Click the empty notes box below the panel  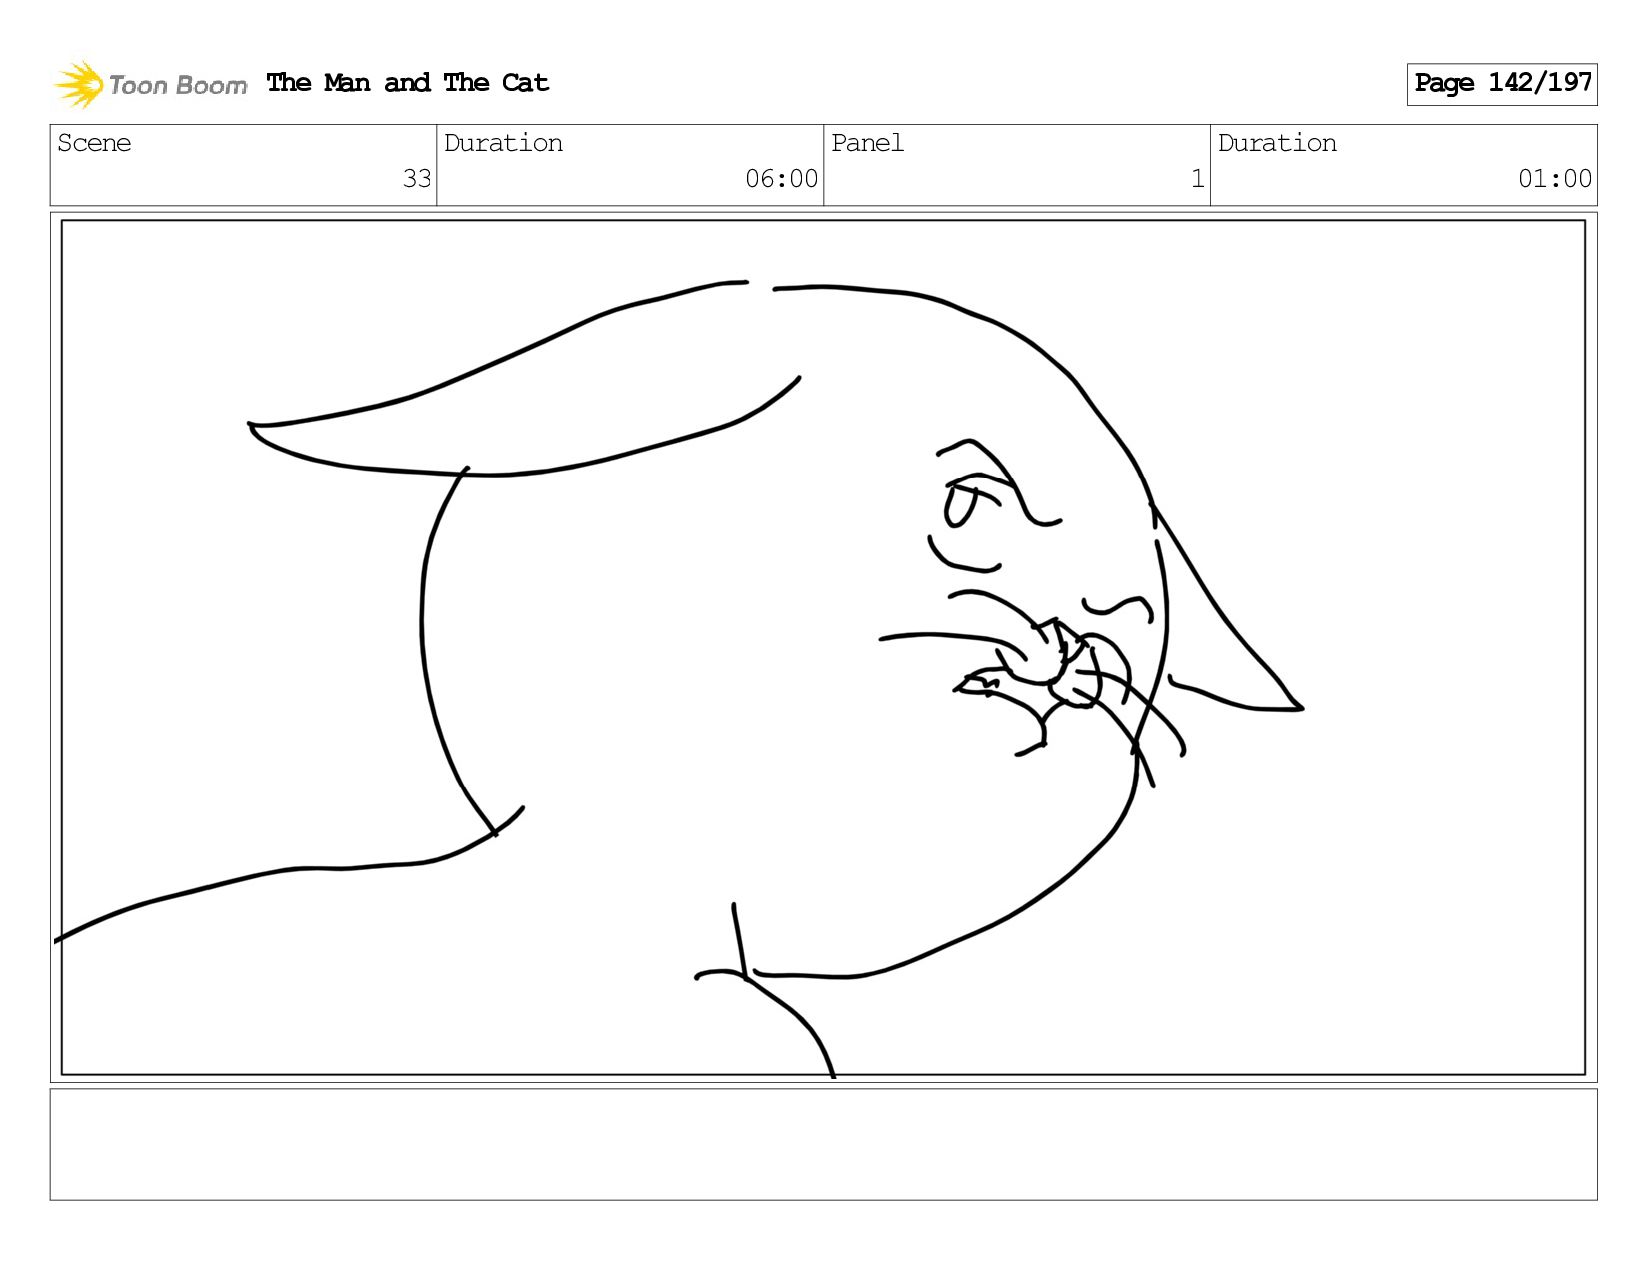coord(823,1144)
